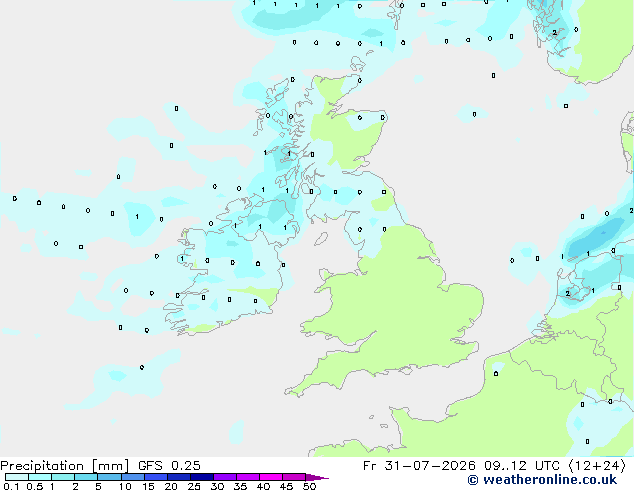Click the '2' value over southern Norway

pyautogui.click(x=555, y=33)
